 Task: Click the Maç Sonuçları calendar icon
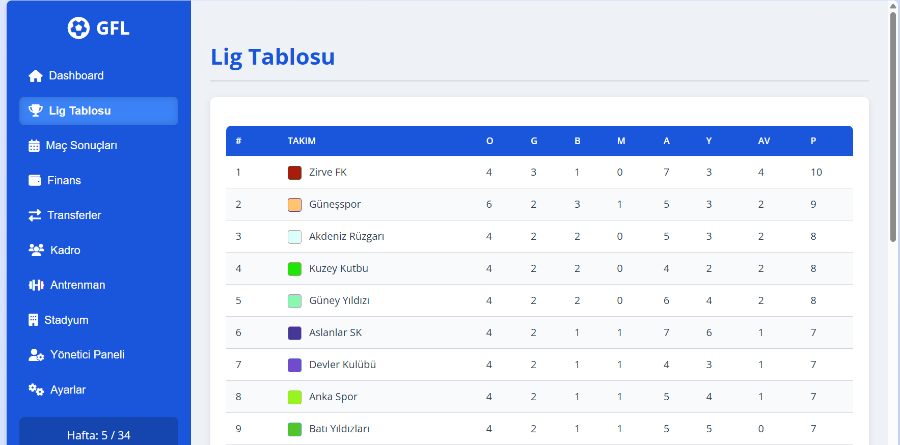(x=34, y=146)
